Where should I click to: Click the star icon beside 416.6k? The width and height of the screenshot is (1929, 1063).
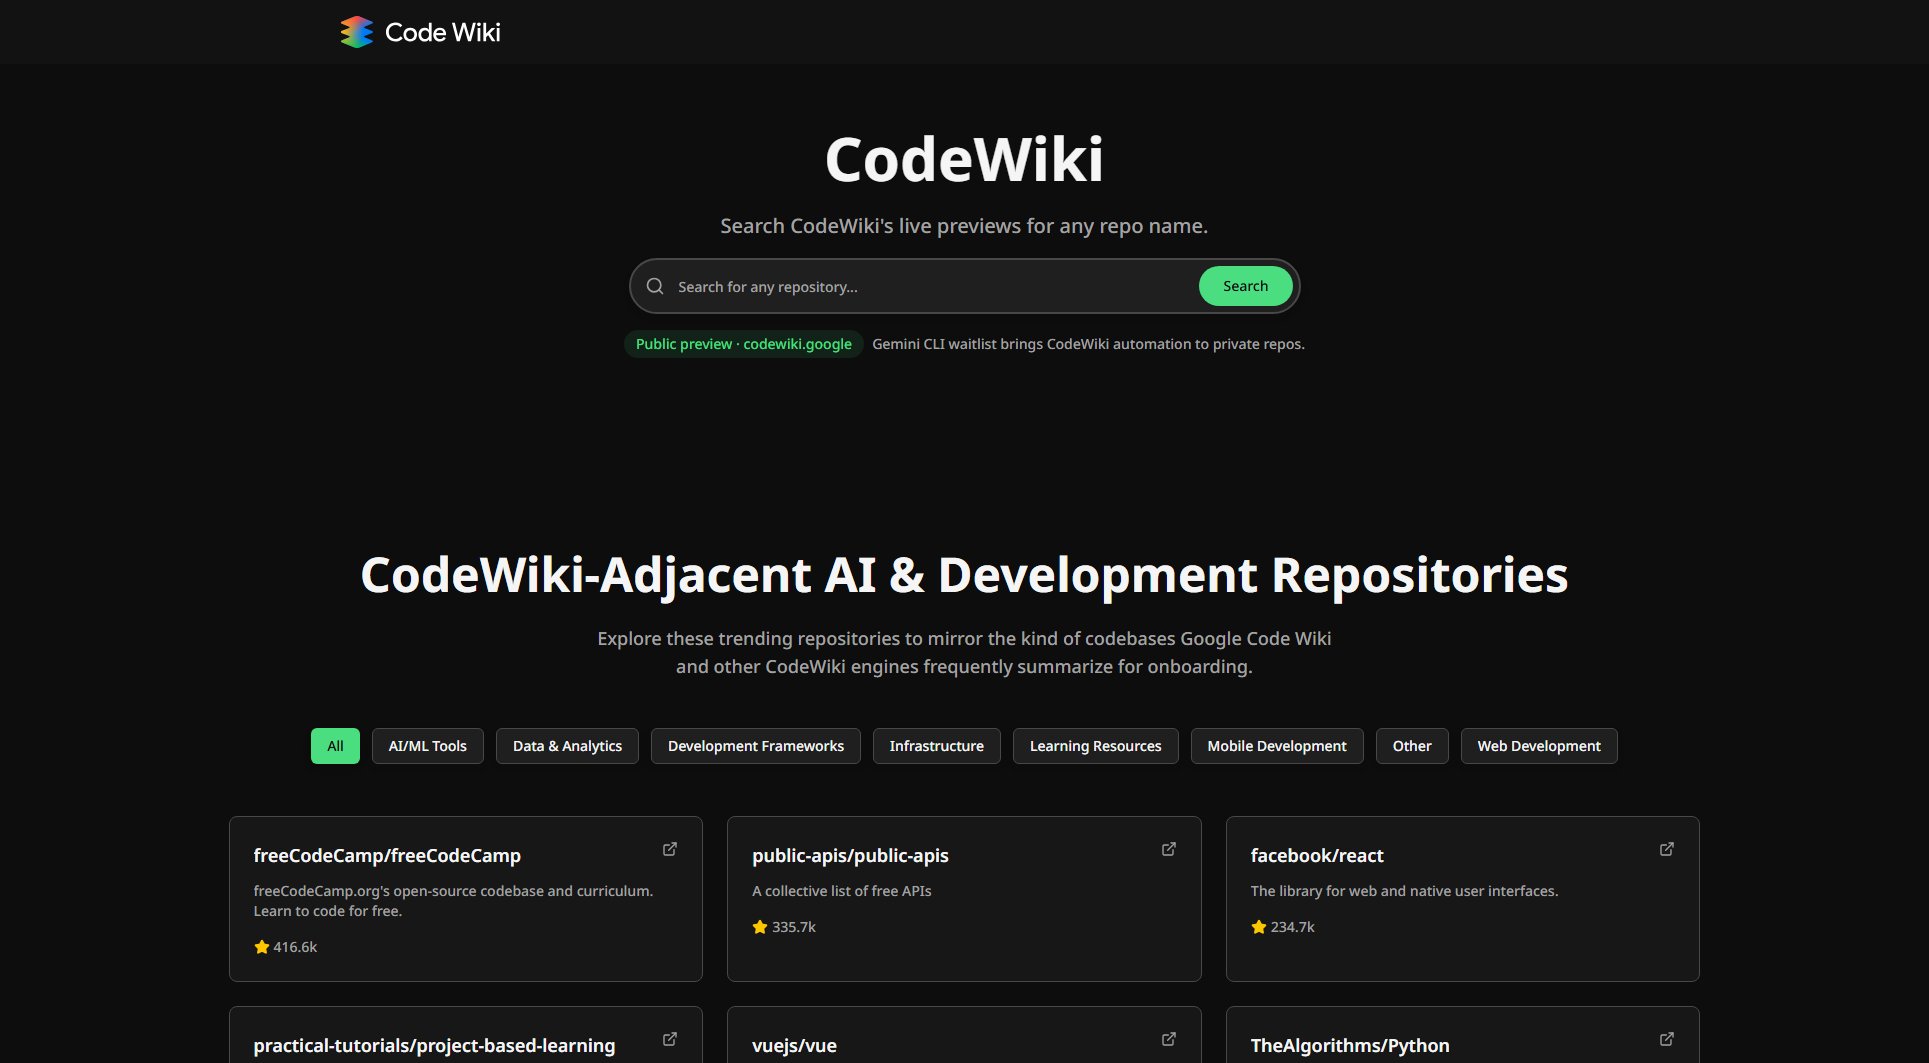pos(260,946)
